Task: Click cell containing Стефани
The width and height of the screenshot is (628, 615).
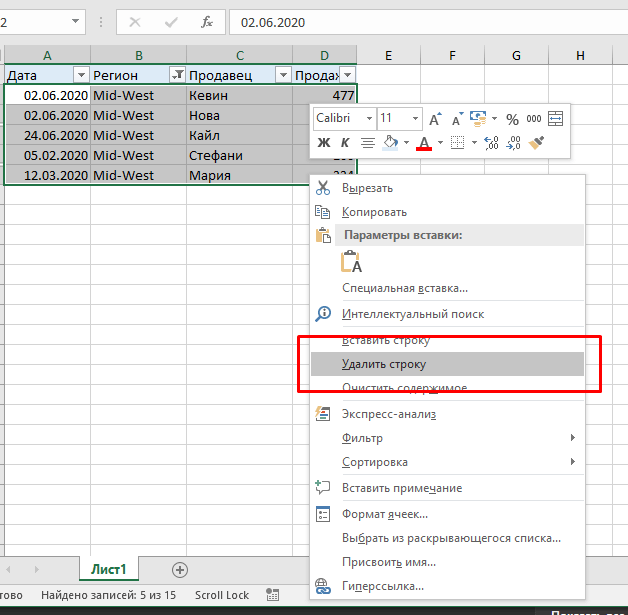Action: pyautogui.click(x=239, y=155)
